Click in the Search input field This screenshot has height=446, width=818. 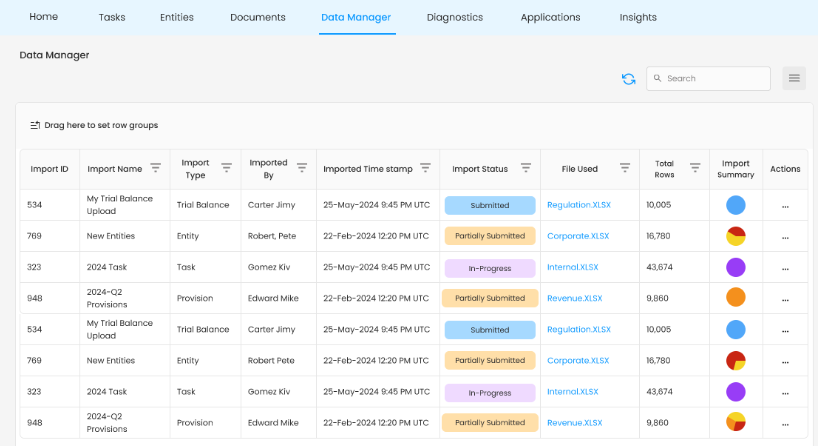[708, 78]
